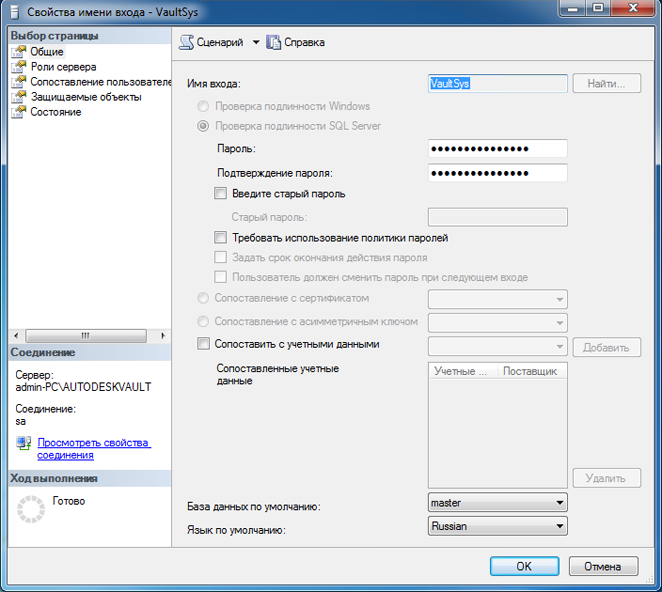Screen dimensions: 662x592
Task: Click the Имя входа field VaultSys
Action: pyautogui.click(x=497, y=83)
